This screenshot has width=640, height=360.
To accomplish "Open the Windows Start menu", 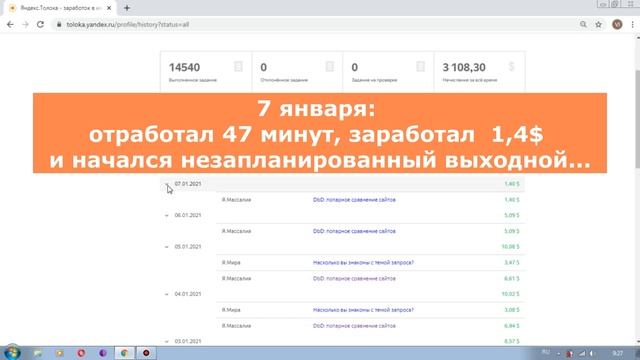I will click(12, 353).
